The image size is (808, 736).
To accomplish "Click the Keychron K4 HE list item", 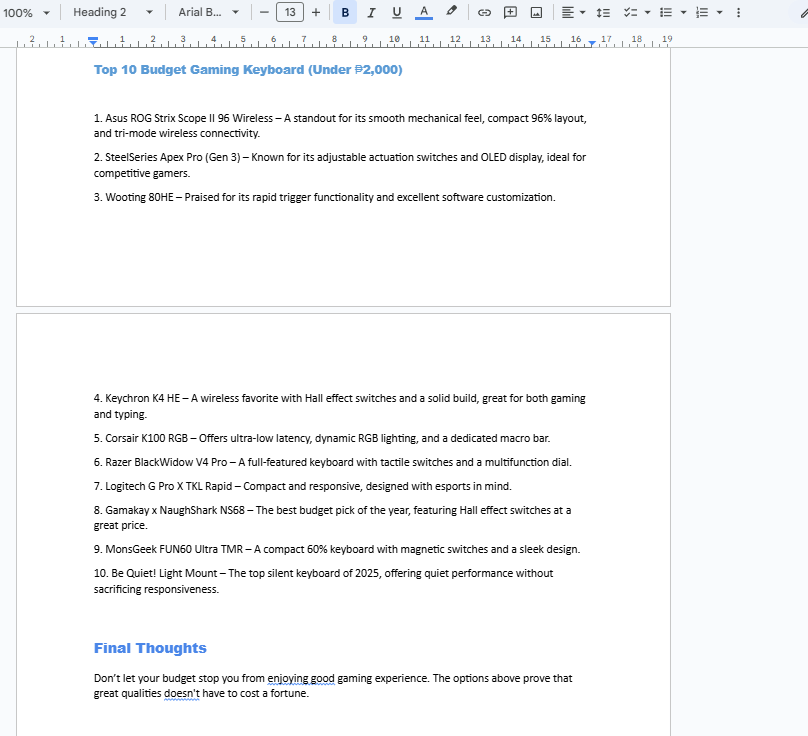I will [x=340, y=406].
